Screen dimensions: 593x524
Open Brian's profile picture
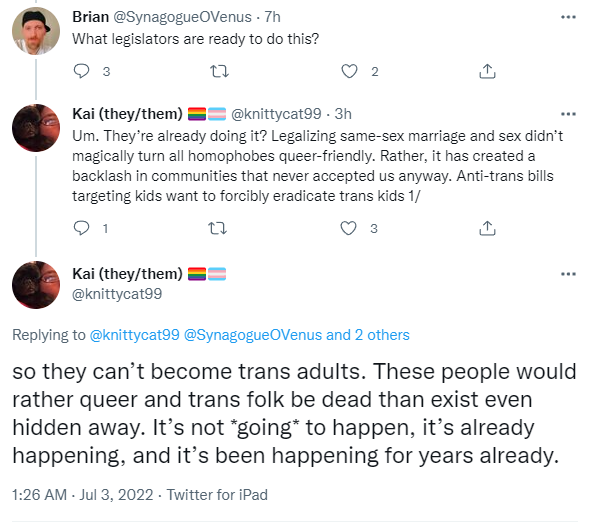pyautogui.click(x=36, y=31)
